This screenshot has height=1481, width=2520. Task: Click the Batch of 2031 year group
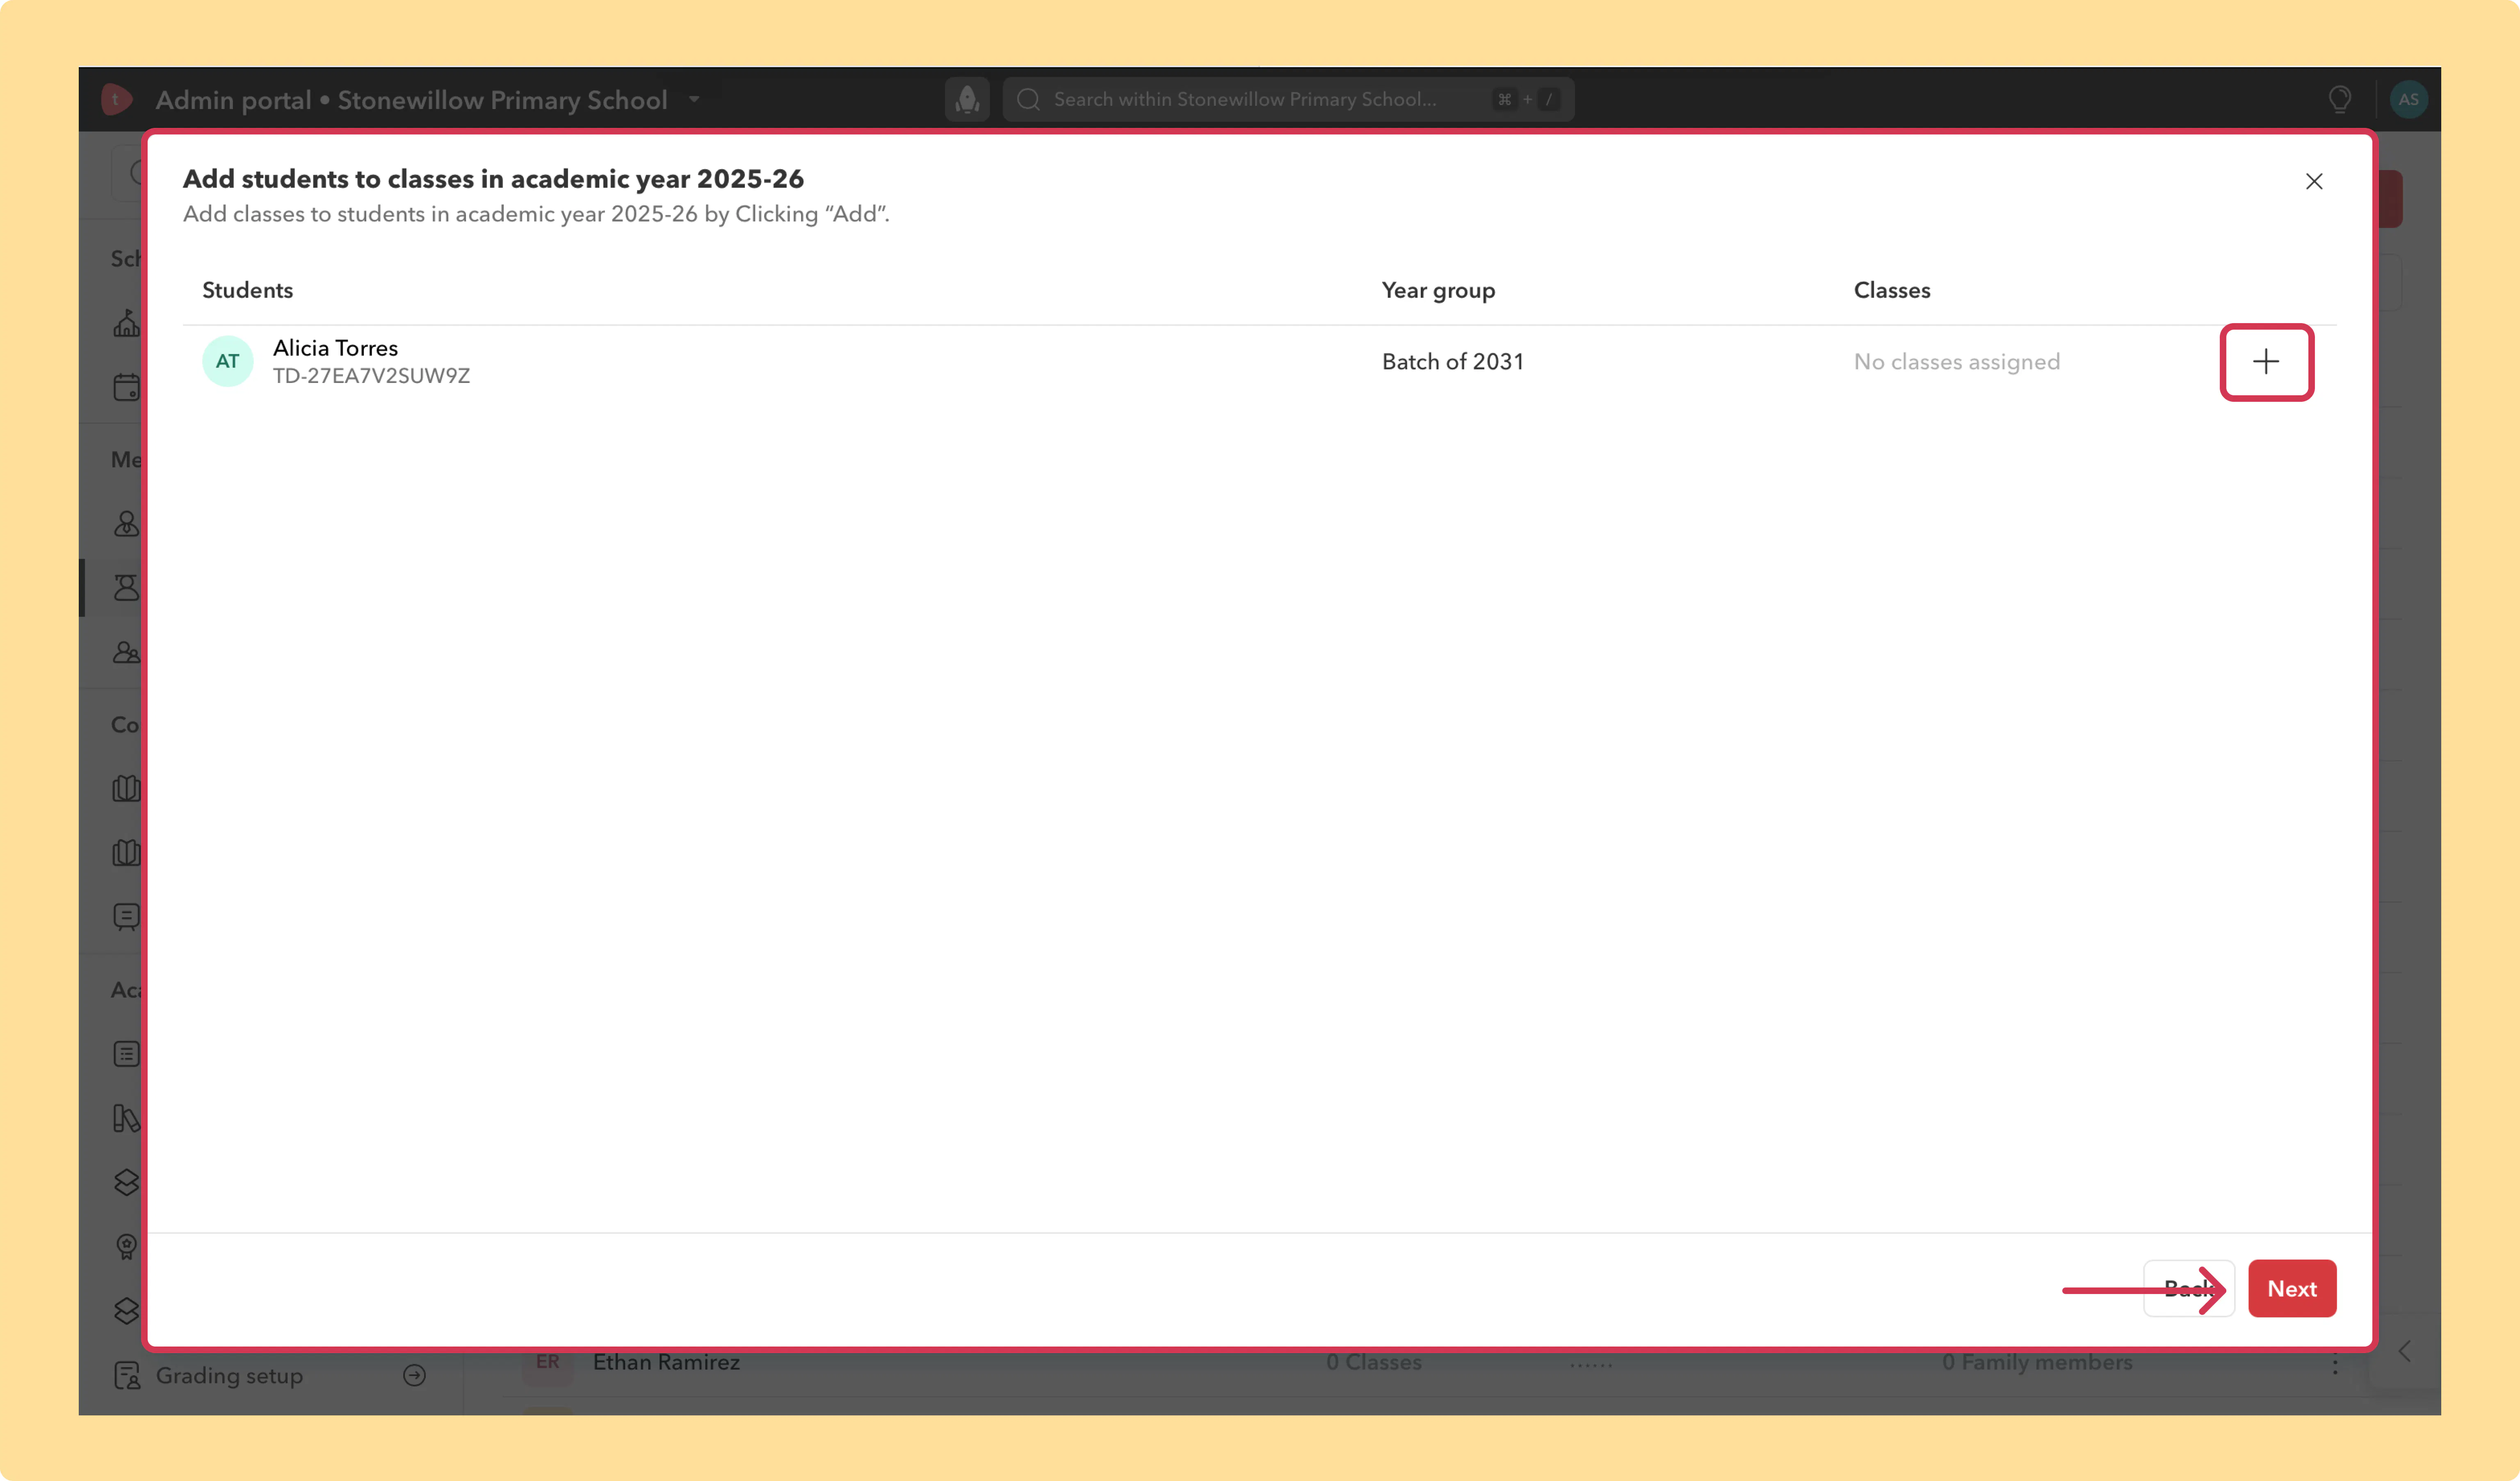point(1453,362)
